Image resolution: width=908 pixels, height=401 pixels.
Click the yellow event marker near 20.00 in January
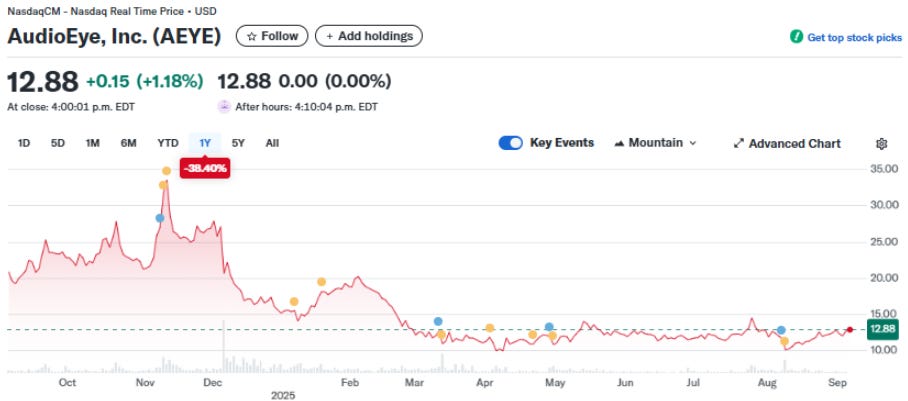tap(321, 282)
